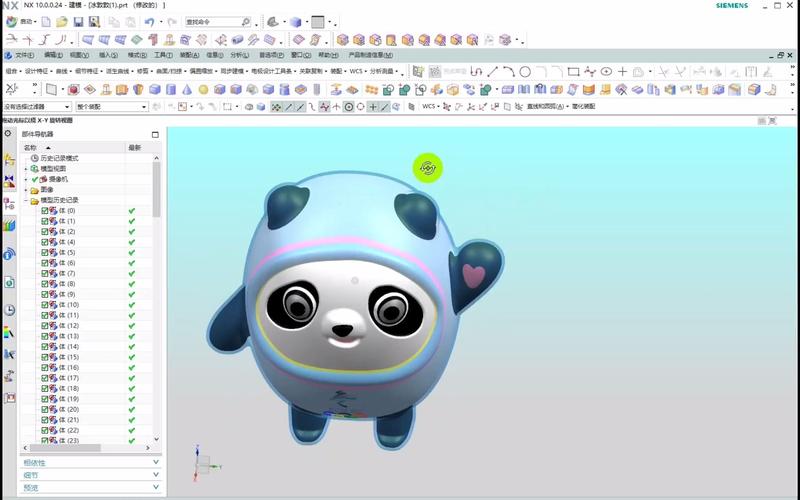
Task: Select the Cone primitive tool
Action: tap(187, 90)
